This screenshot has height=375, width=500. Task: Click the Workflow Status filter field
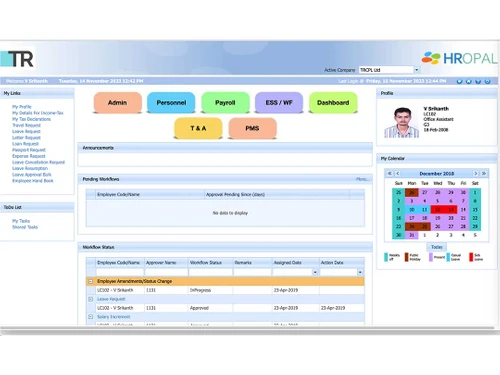[210, 272]
